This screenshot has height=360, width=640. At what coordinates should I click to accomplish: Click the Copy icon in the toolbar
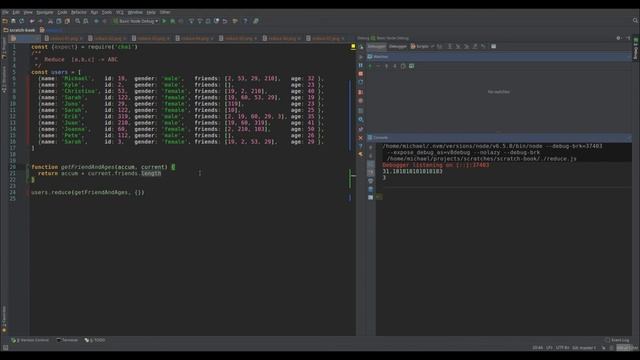[59, 21]
